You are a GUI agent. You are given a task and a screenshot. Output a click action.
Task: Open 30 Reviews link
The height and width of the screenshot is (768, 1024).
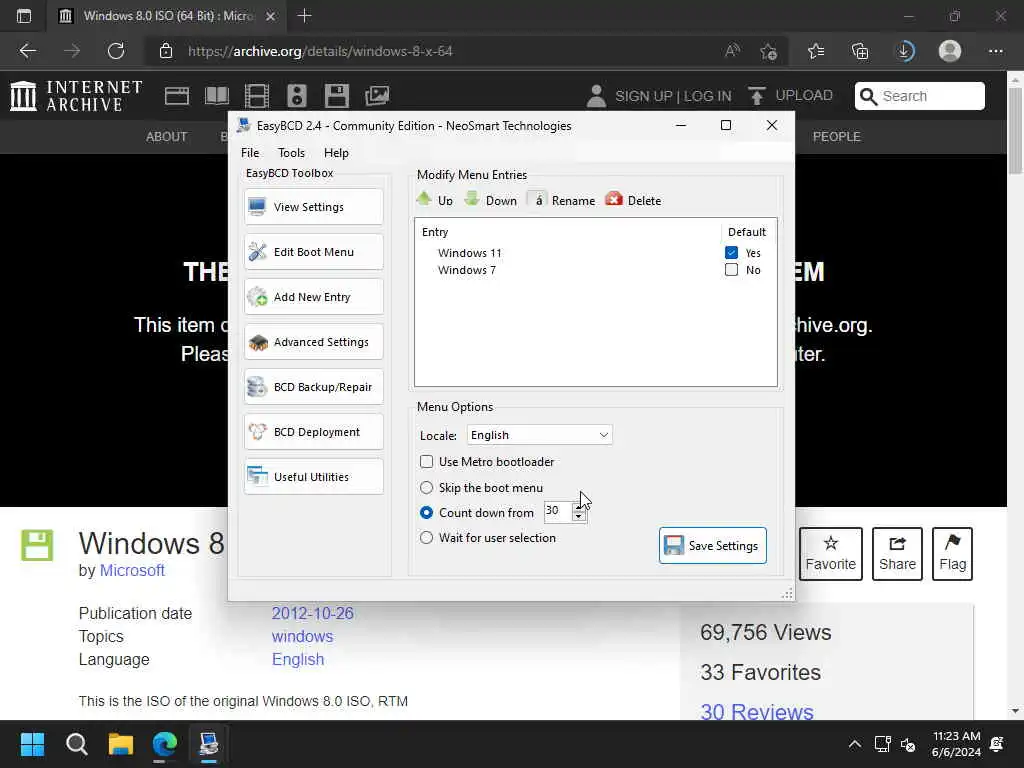(757, 711)
